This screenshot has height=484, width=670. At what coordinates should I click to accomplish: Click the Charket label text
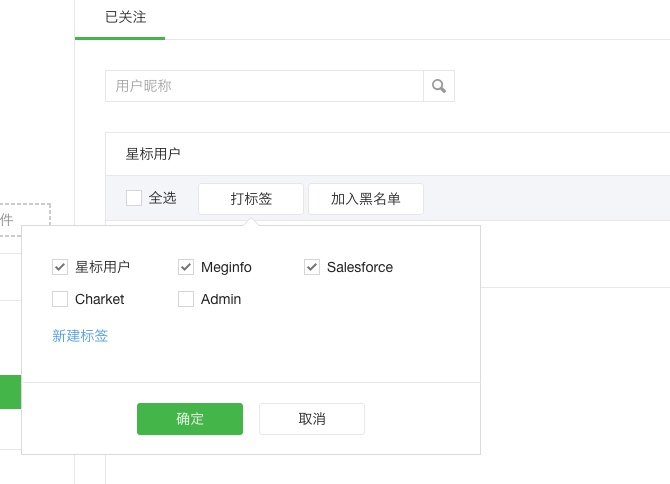point(100,299)
